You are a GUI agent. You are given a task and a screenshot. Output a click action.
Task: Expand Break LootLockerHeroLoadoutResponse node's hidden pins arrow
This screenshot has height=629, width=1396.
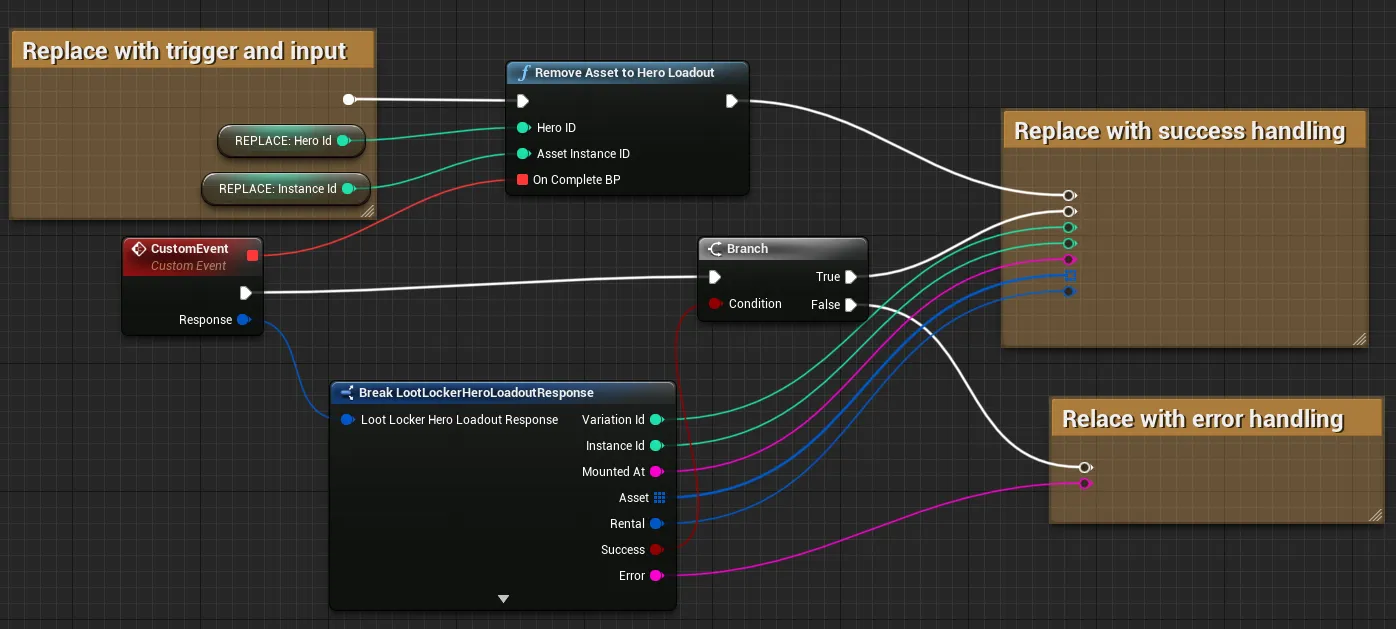(504, 599)
